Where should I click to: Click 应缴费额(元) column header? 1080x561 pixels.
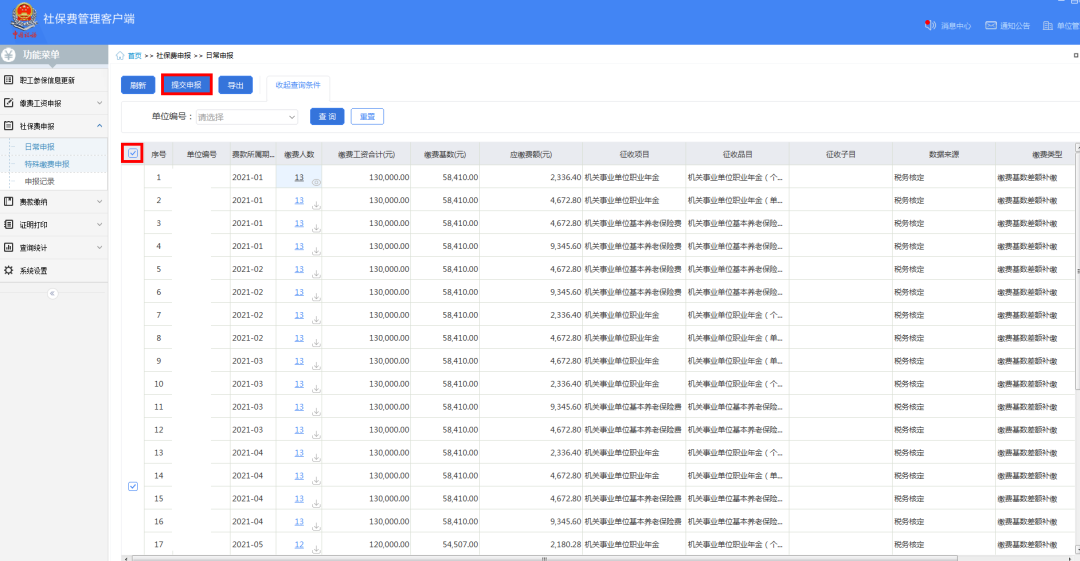click(x=531, y=154)
